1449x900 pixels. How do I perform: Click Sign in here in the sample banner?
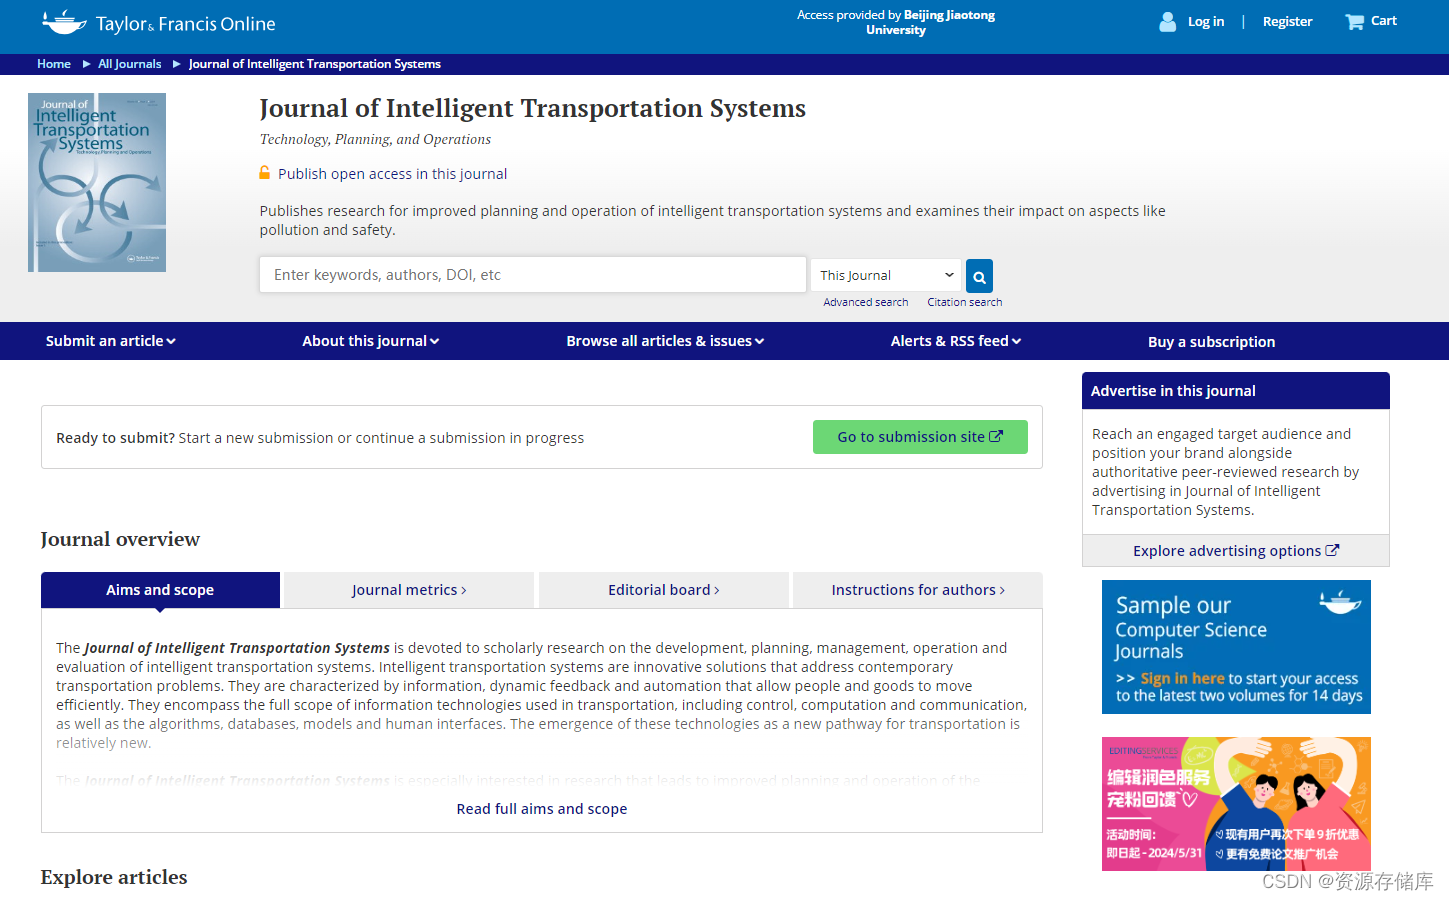(x=1182, y=679)
